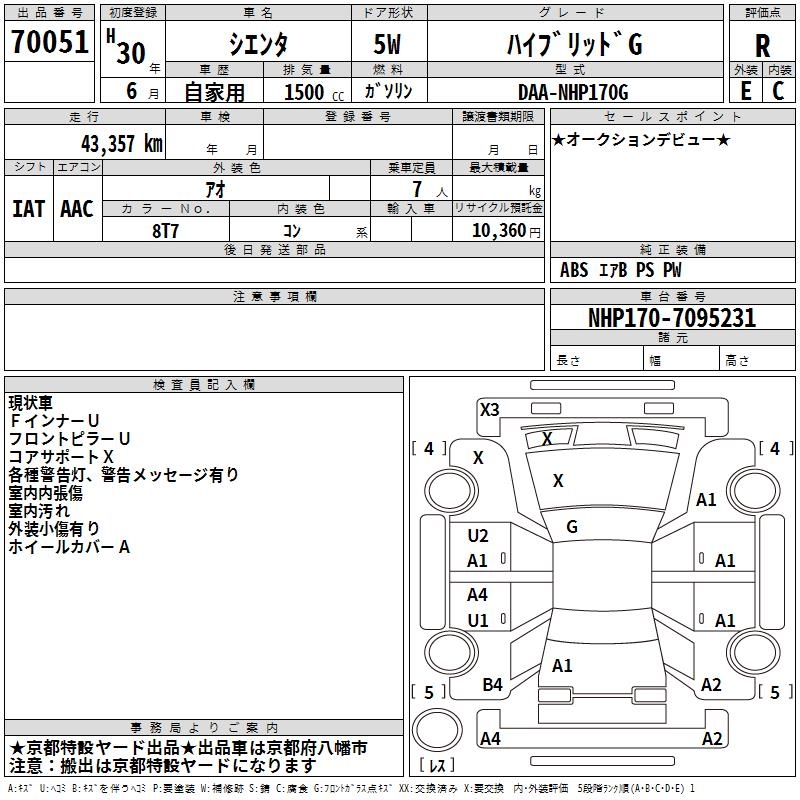
Task: Click A2 mark on the rear bumper corner
Action: (x=712, y=738)
